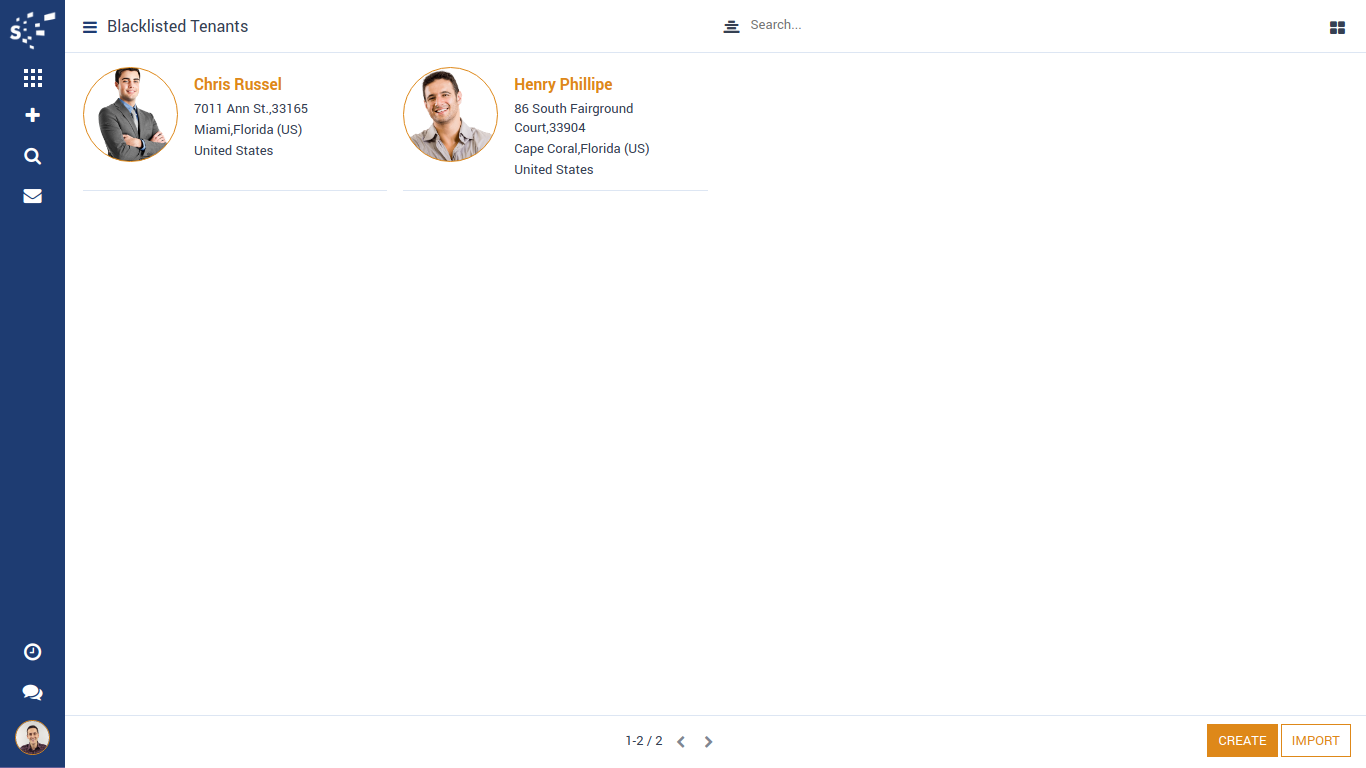The image size is (1366, 768).
Task: Click the CREATE button
Action: point(1242,741)
